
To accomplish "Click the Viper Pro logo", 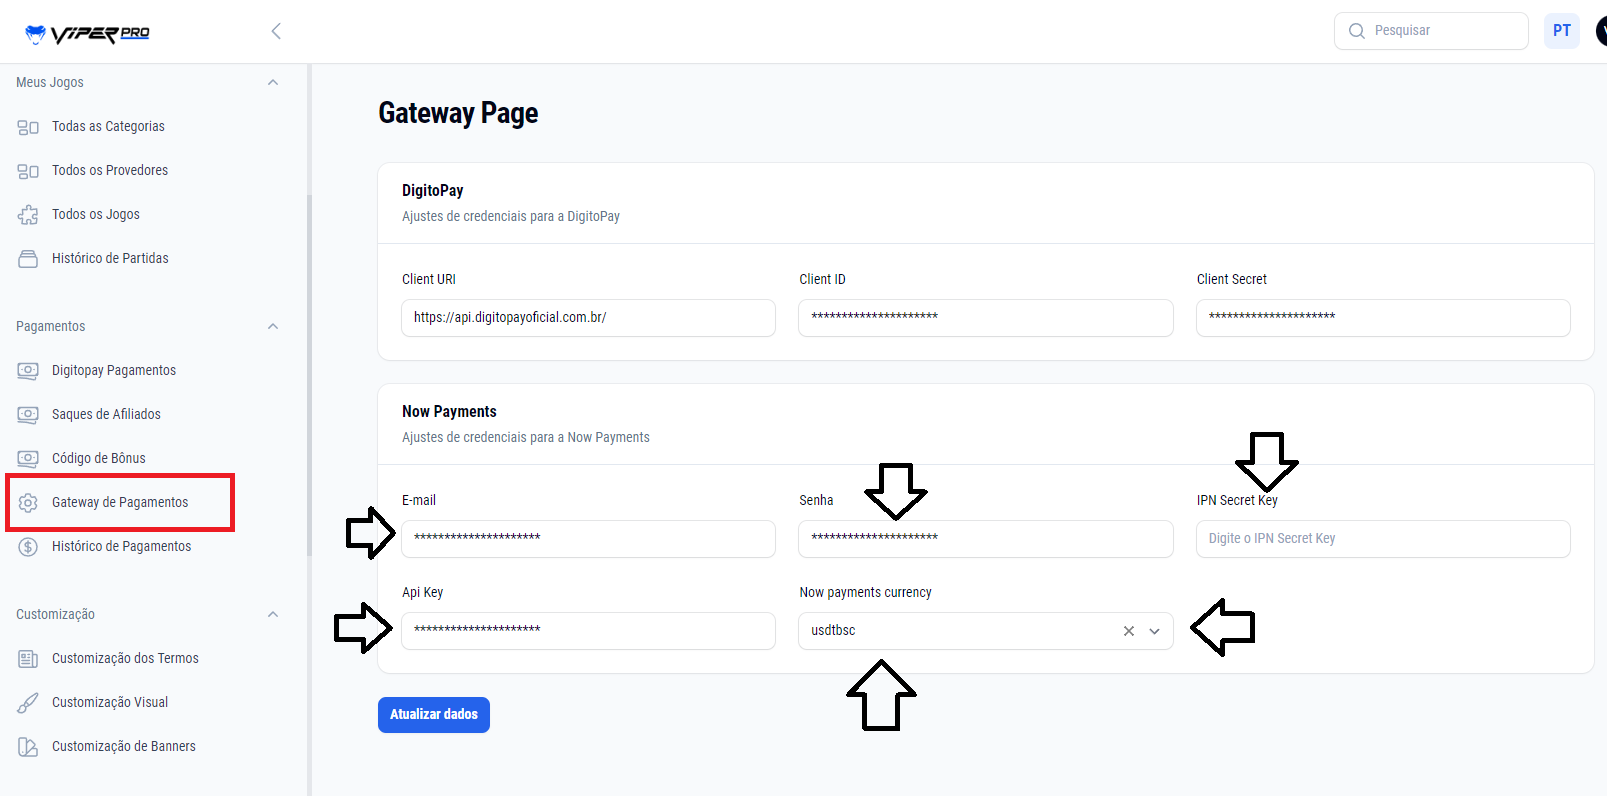I will click(x=87, y=33).
